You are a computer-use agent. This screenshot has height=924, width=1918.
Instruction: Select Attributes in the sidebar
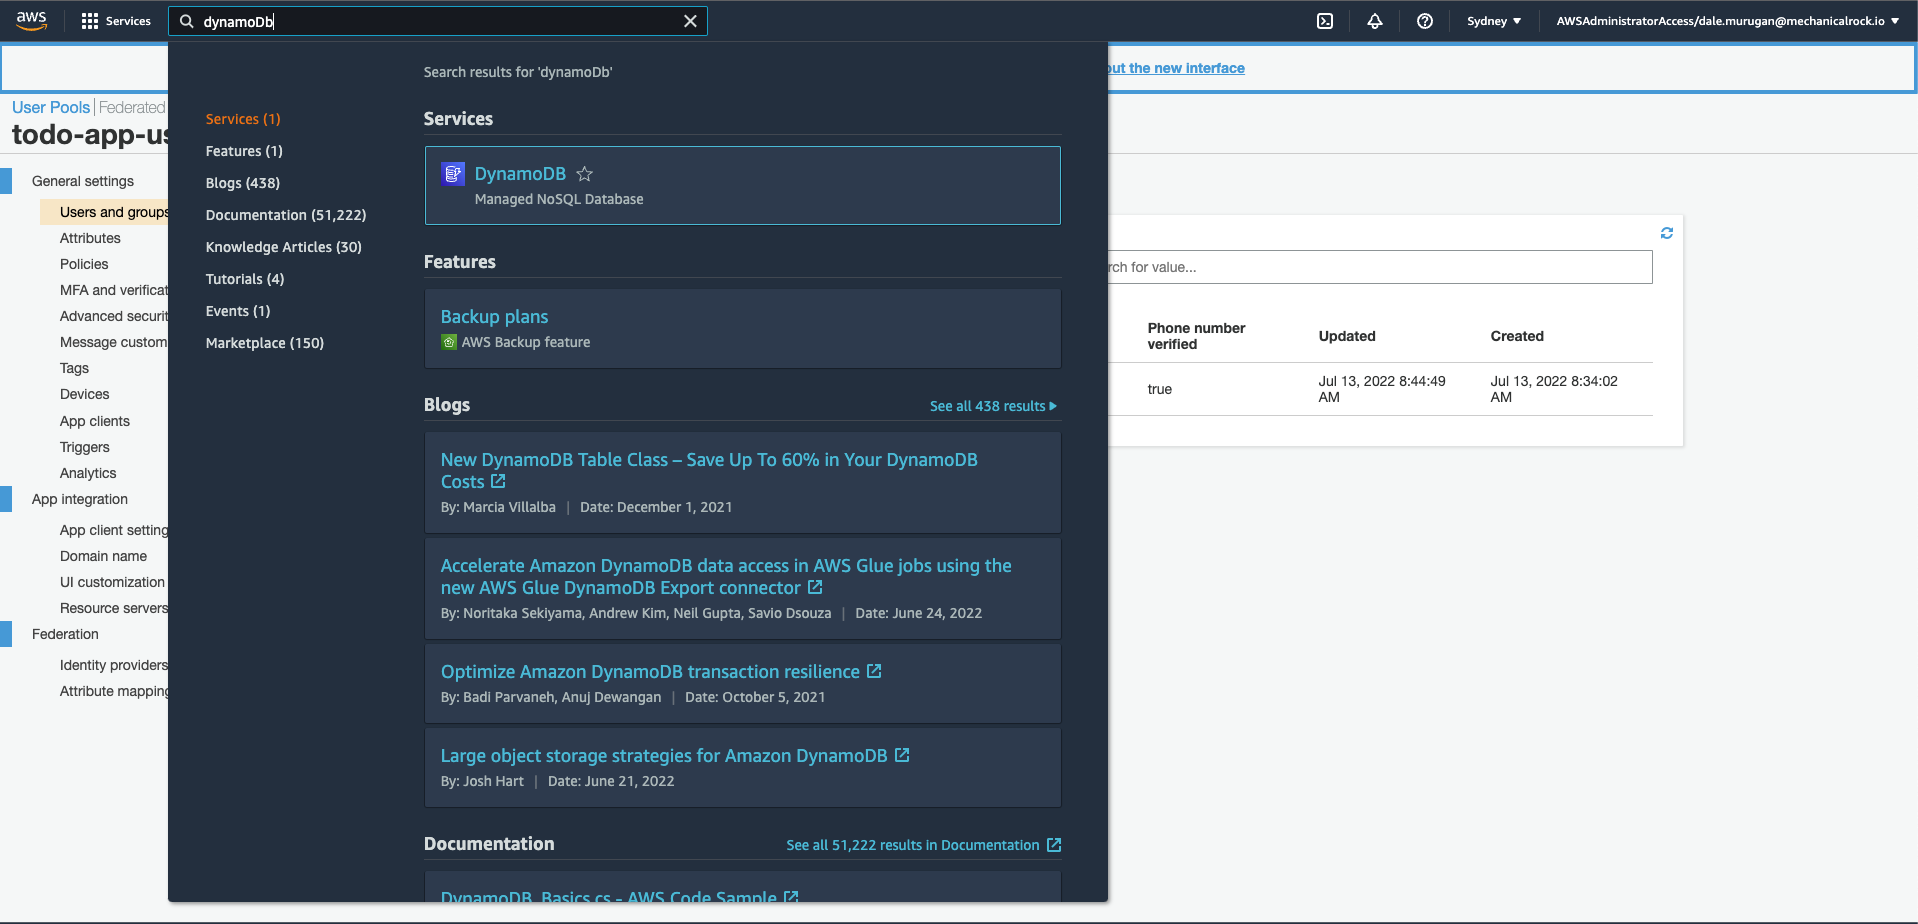click(90, 238)
